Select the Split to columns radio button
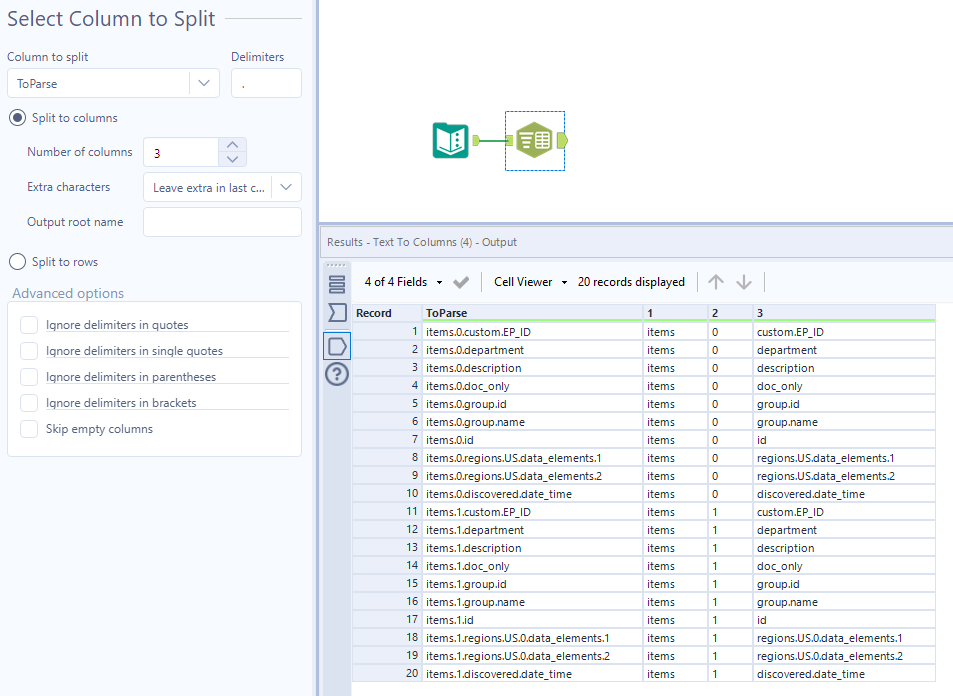Screen dimensions: 953x696 tap(17, 118)
